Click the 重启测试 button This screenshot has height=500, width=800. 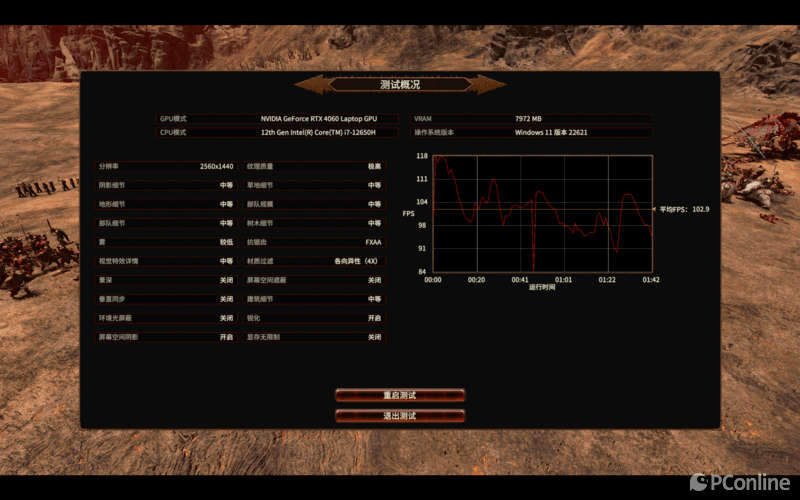pos(400,395)
